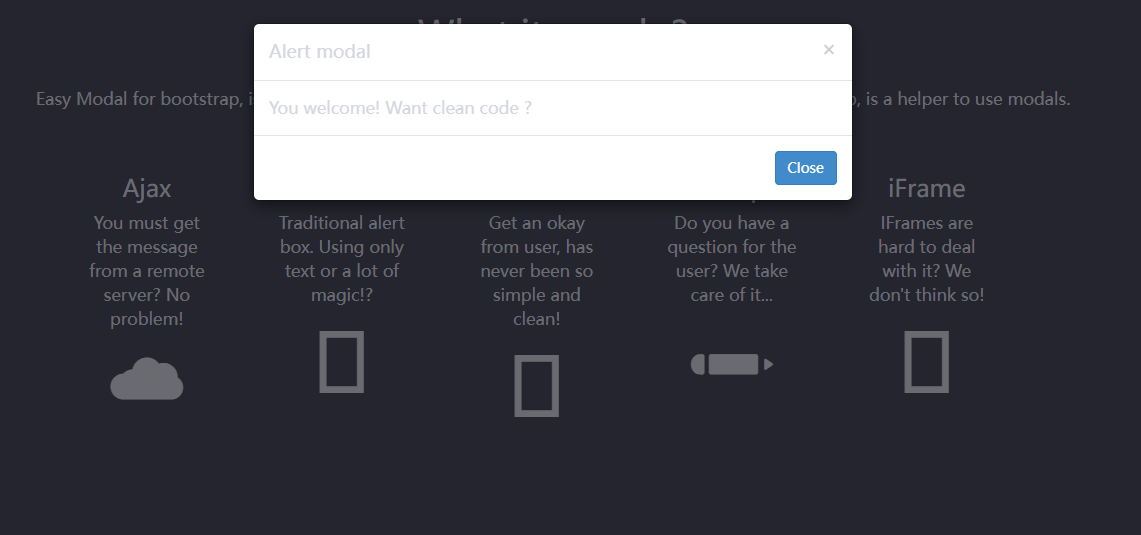Screen dimensions: 1141x535
Task: Click the icon below the iFrame description
Action: (926, 362)
